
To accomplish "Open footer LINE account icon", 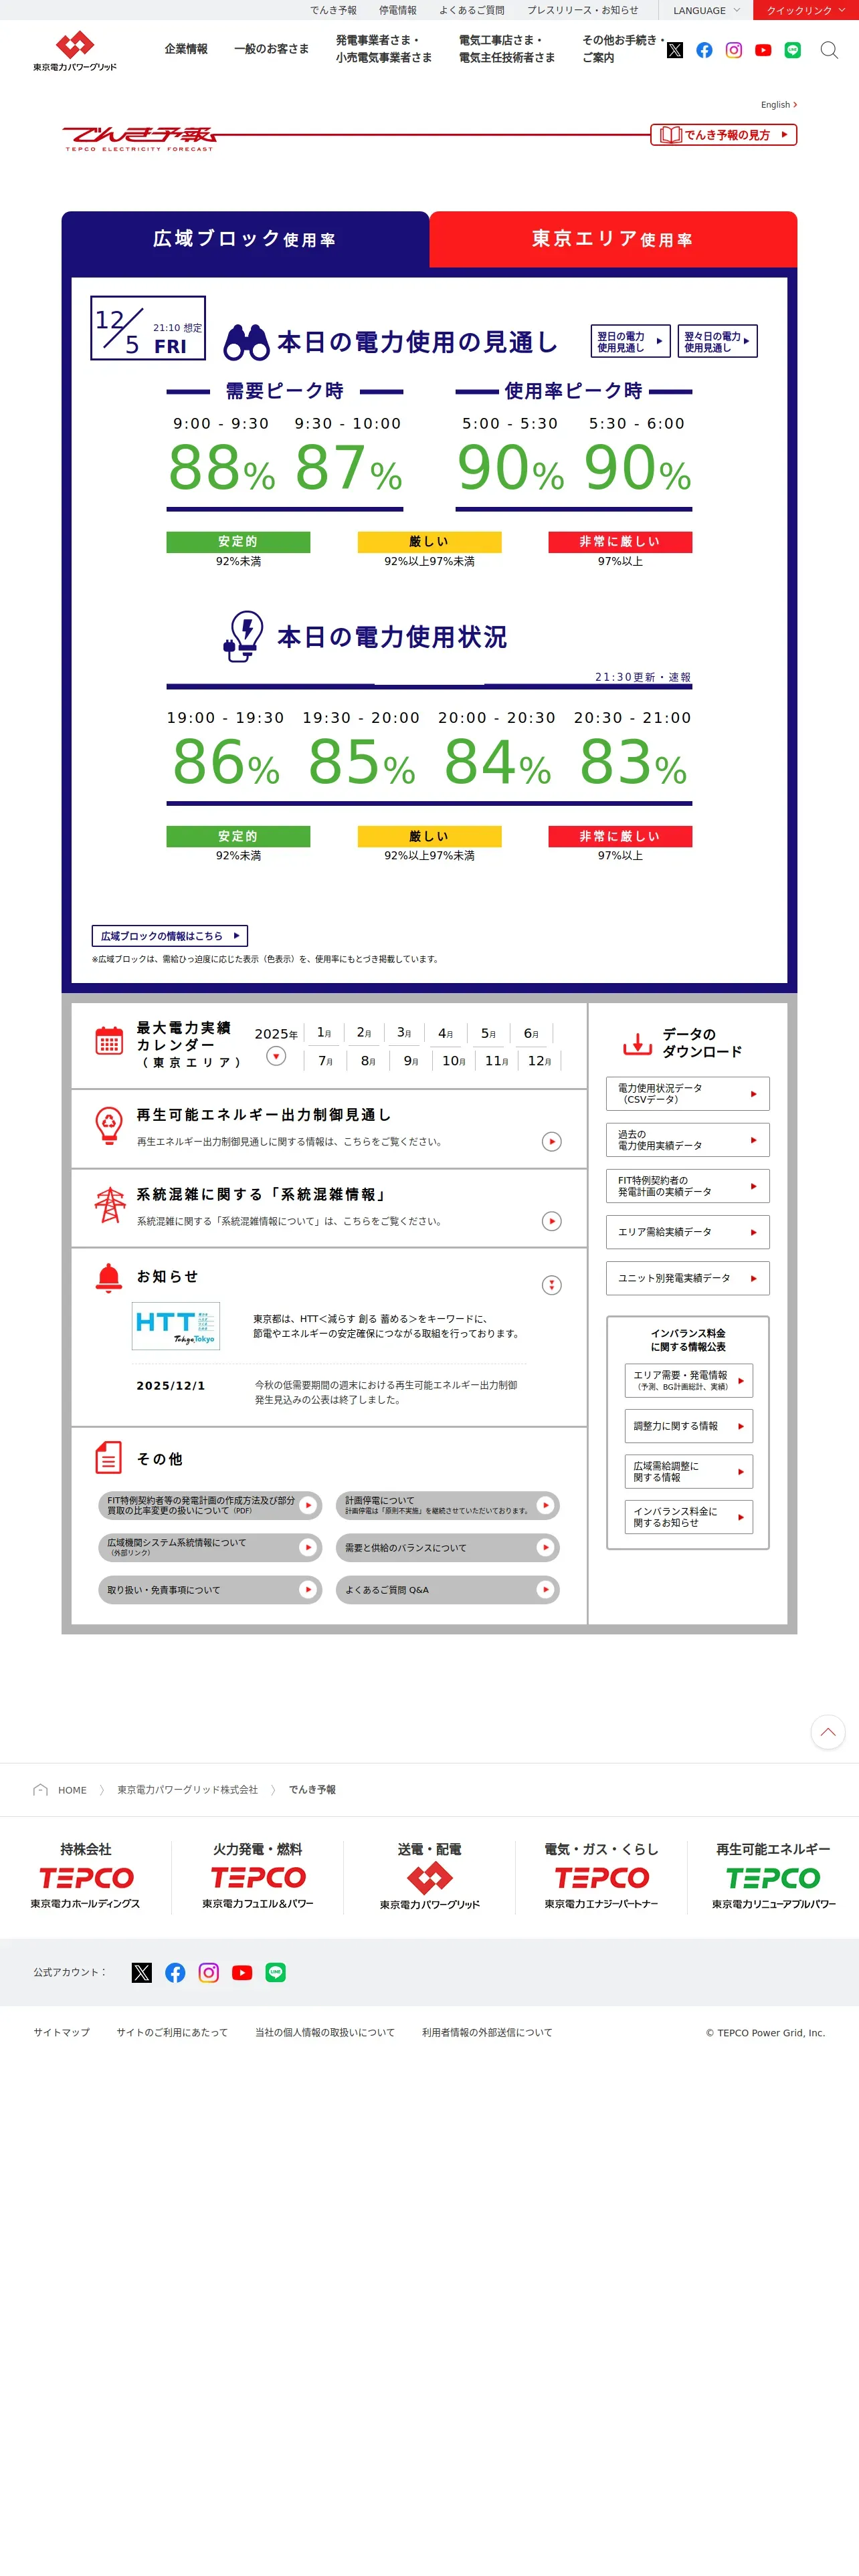I will coord(276,1972).
